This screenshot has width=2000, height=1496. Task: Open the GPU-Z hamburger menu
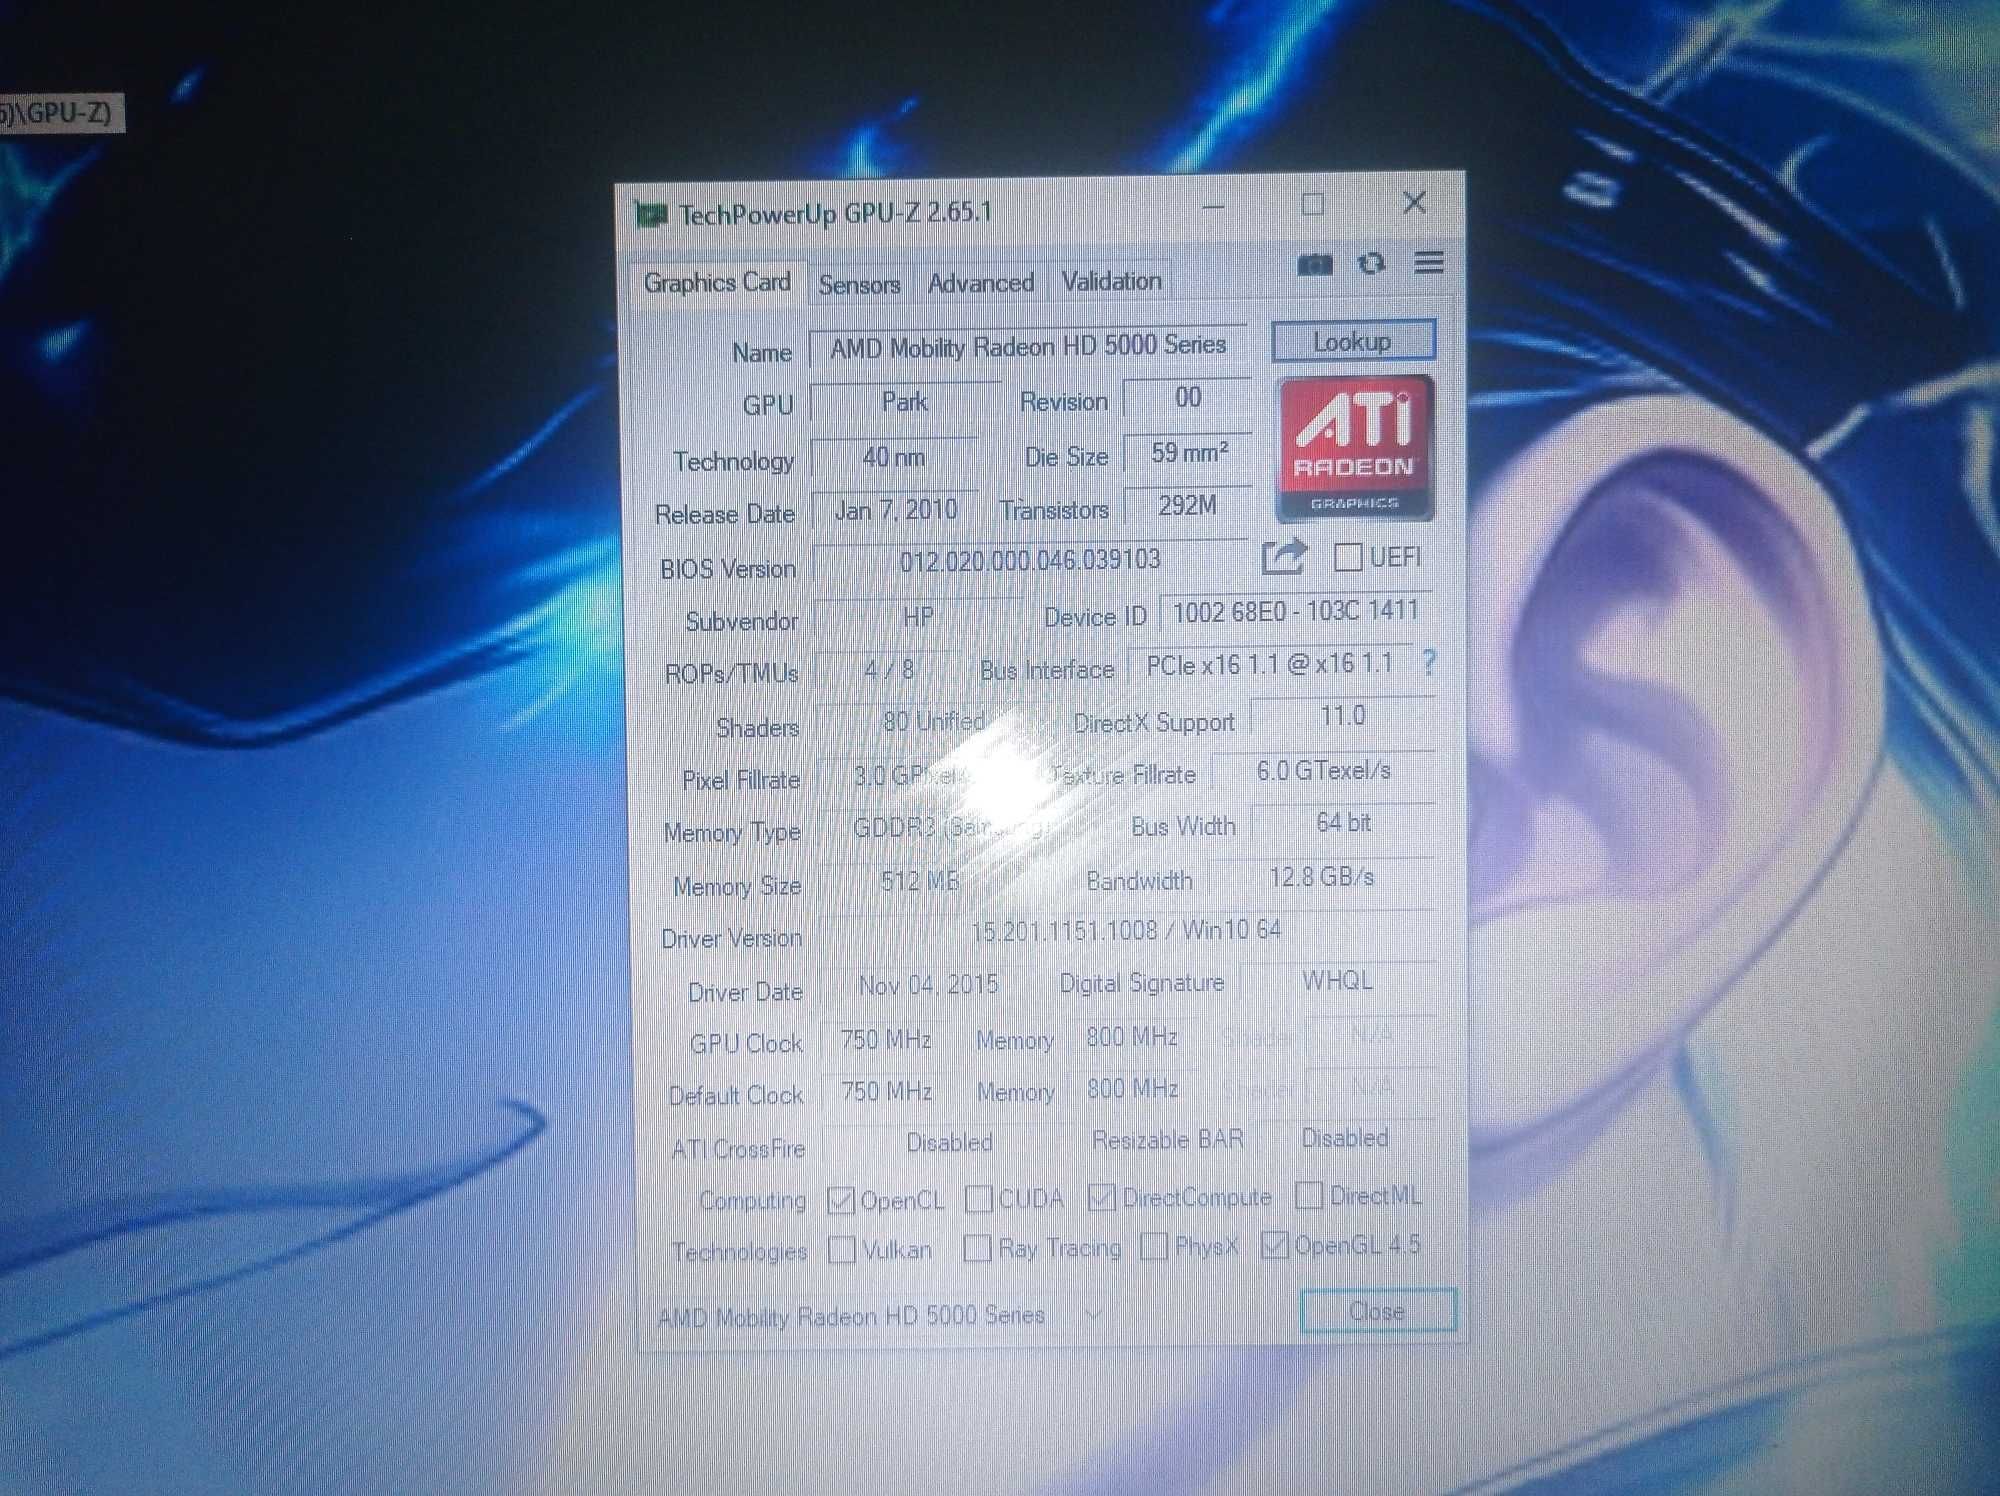point(1429,263)
